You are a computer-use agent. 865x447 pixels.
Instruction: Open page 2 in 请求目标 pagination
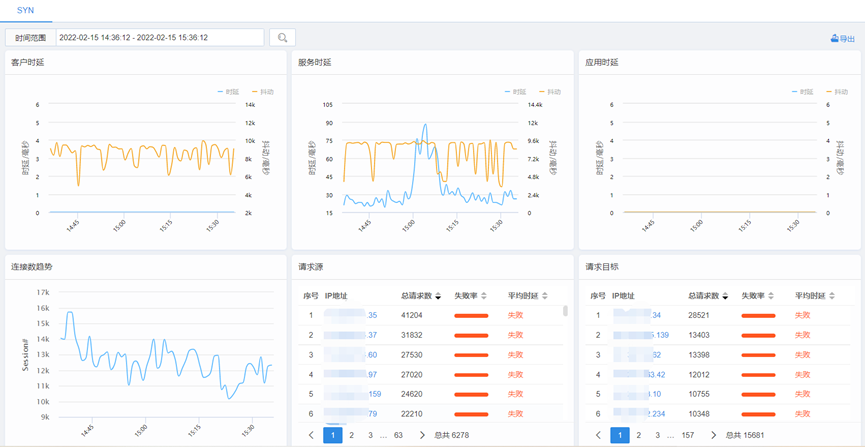pos(639,435)
